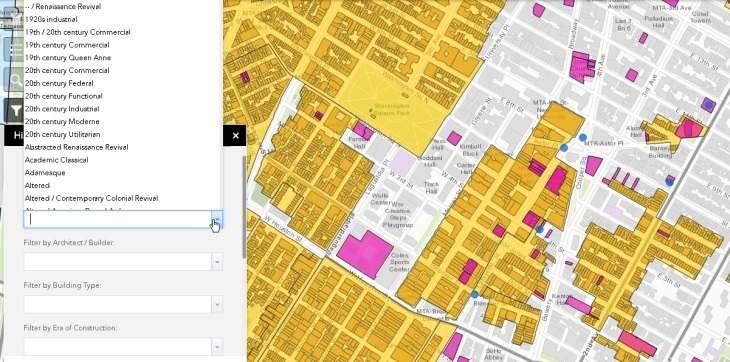730x362 pixels.
Task: Click the blue subway marker near Bleecker
Action: click(474, 295)
